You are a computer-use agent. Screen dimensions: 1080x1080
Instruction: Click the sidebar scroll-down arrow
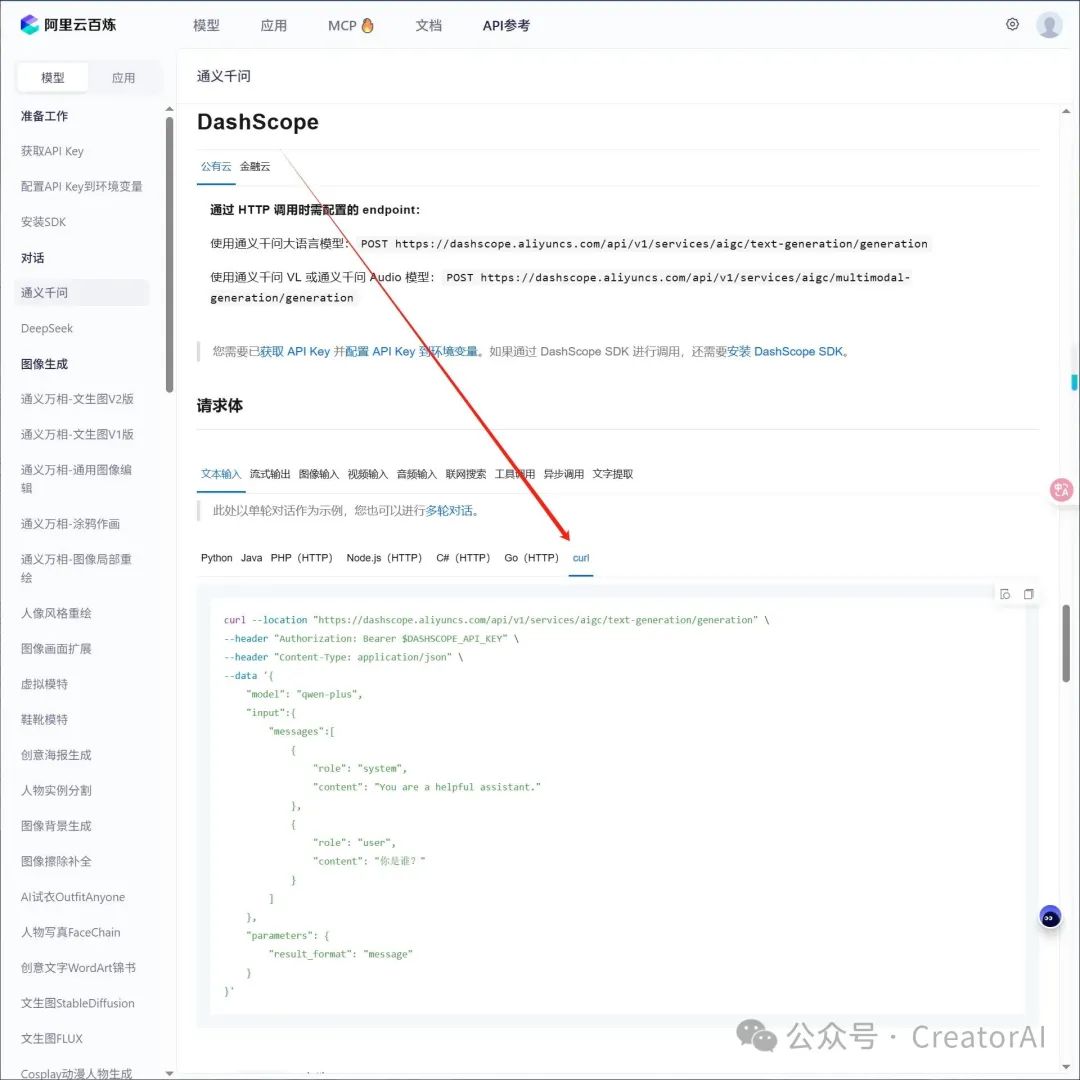pos(169,1073)
